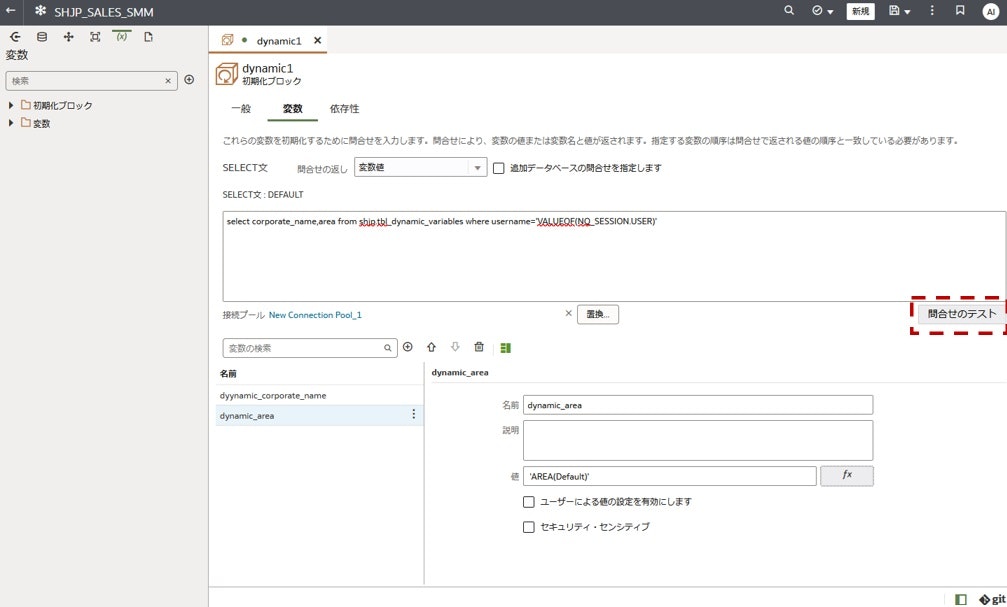Image resolution: width=1007 pixels, height=607 pixels.
Task: Click the magnifier in the variable search field
Action: pyautogui.click(x=388, y=348)
